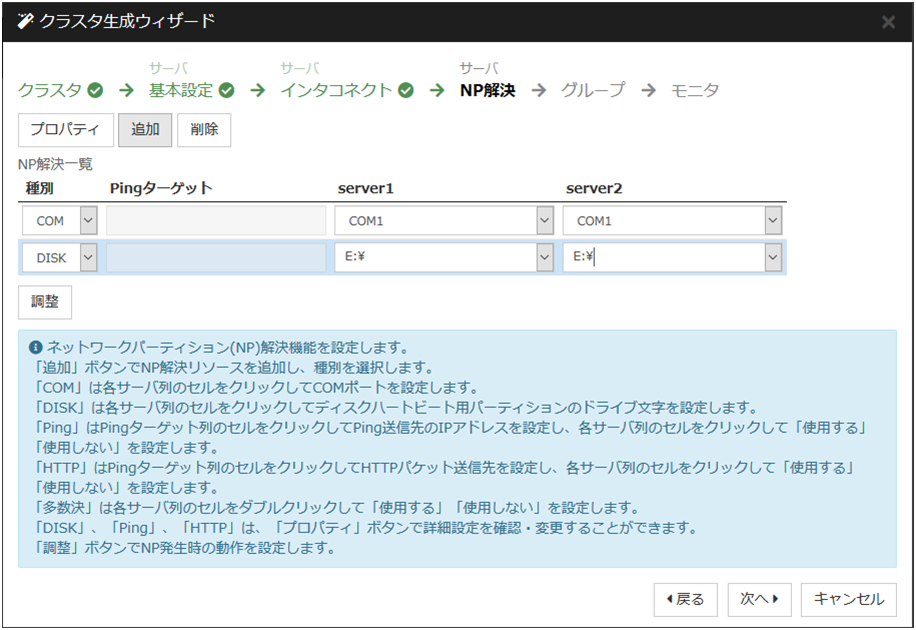Click the arrow between NP解決 and グループ
Viewport: 916px width, 630px height.
(539, 91)
